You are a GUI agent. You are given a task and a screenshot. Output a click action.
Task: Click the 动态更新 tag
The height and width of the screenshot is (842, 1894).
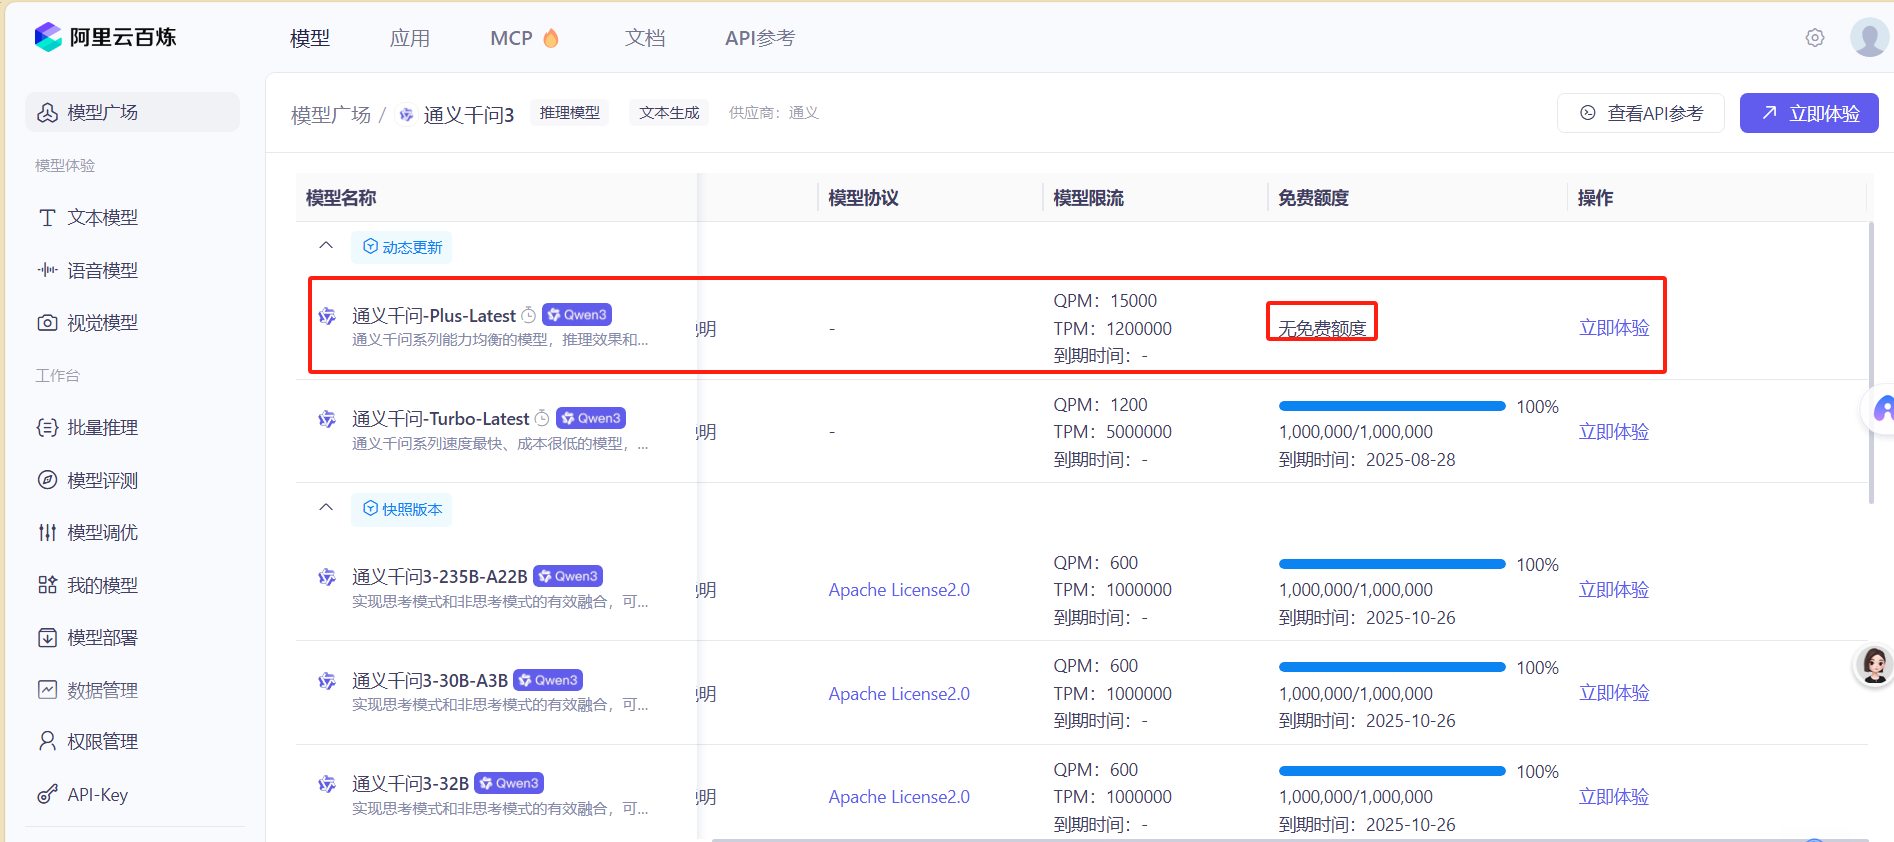pyautogui.click(x=401, y=247)
